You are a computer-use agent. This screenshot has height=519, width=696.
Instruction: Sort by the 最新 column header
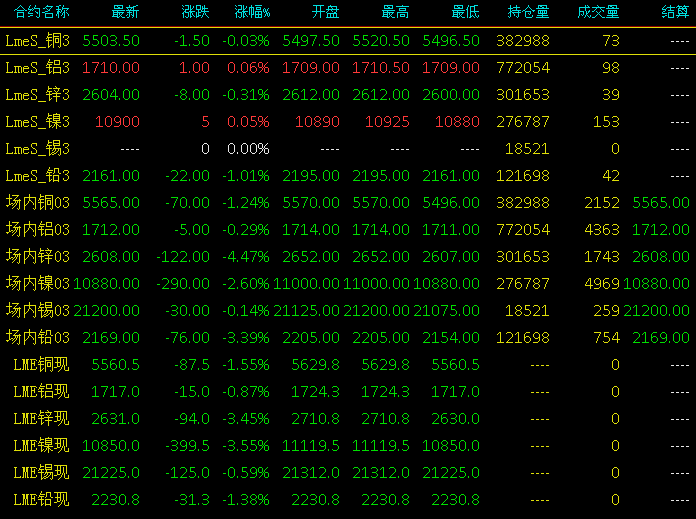pyautogui.click(x=126, y=12)
